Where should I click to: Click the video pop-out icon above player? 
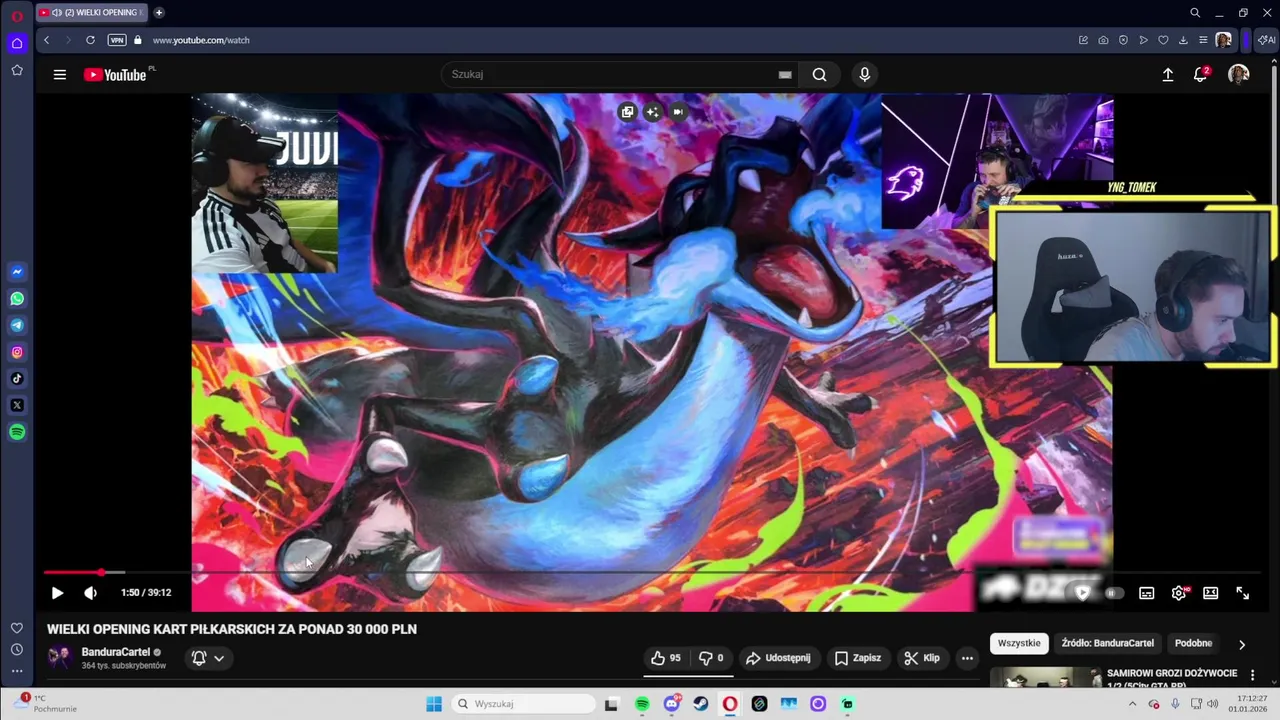[x=627, y=112]
